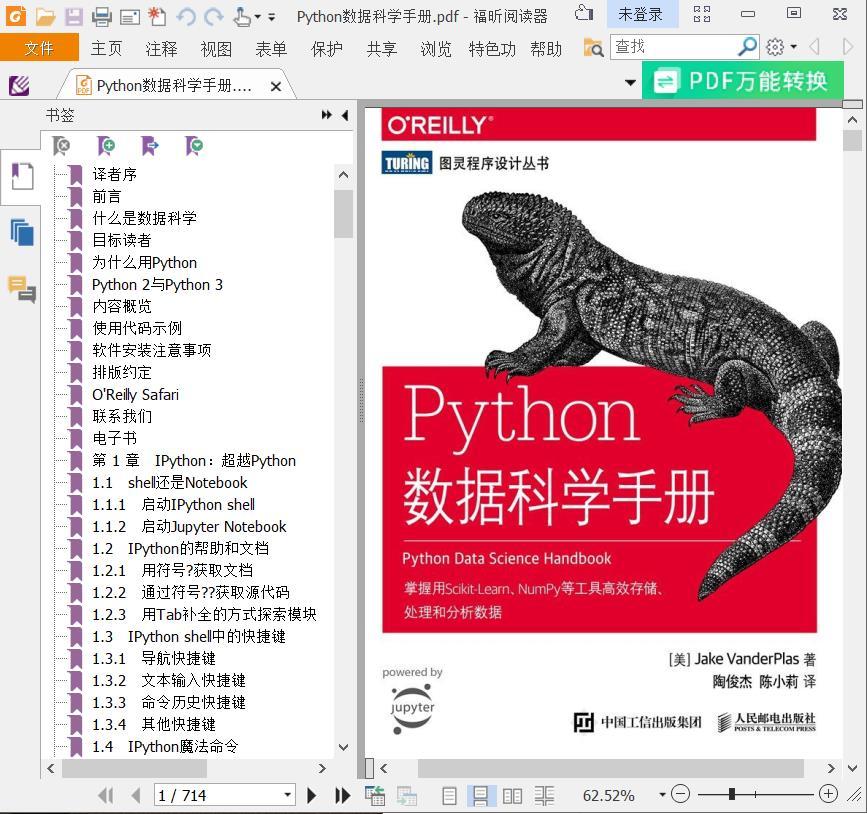This screenshot has width=867, height=814.
Task: Select the Python 2与Python 3 bookmark
Action: click(158, 285)
